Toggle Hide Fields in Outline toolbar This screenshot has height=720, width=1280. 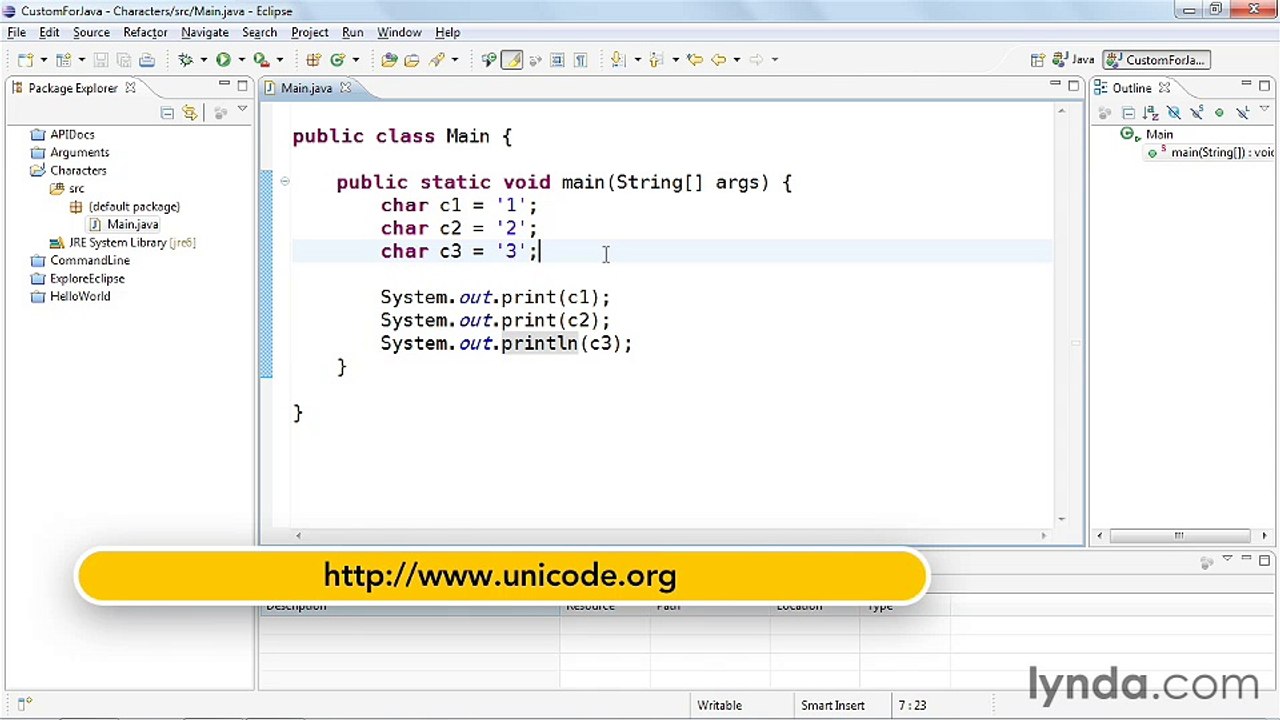click(1175, 112)
